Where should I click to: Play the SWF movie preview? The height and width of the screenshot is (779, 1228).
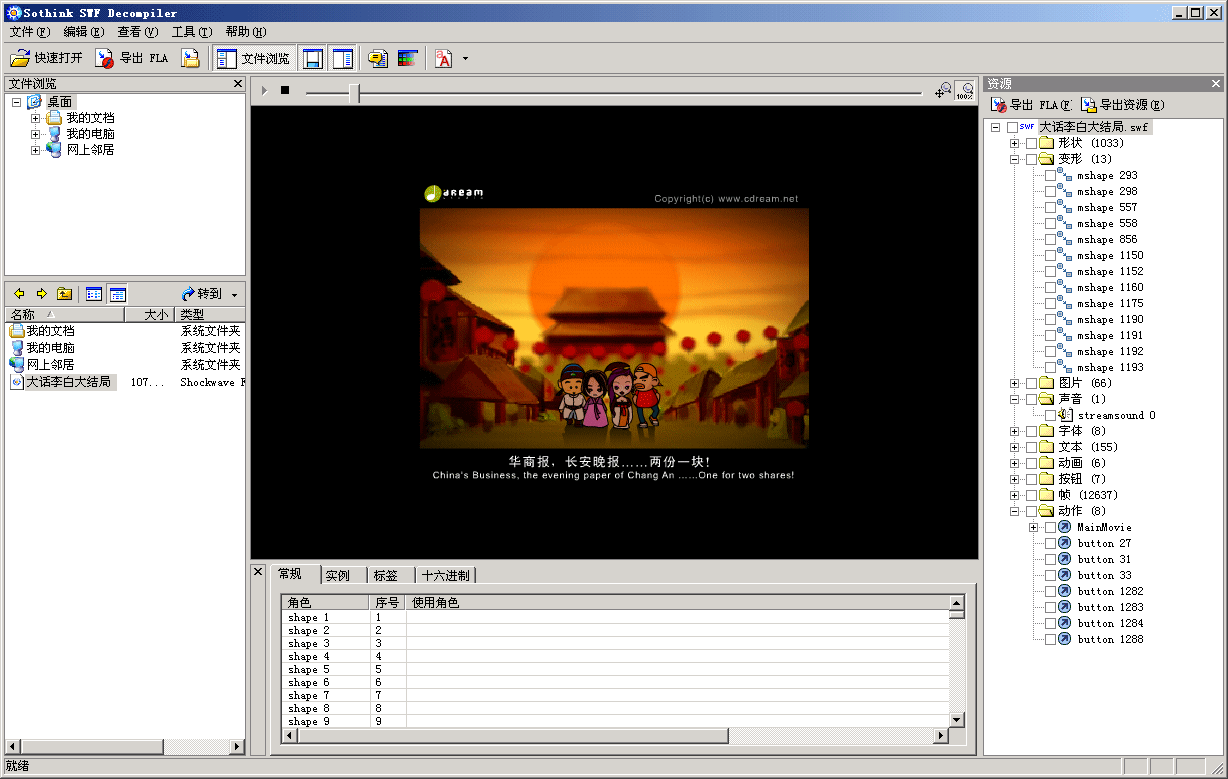[x=264, y=90]
